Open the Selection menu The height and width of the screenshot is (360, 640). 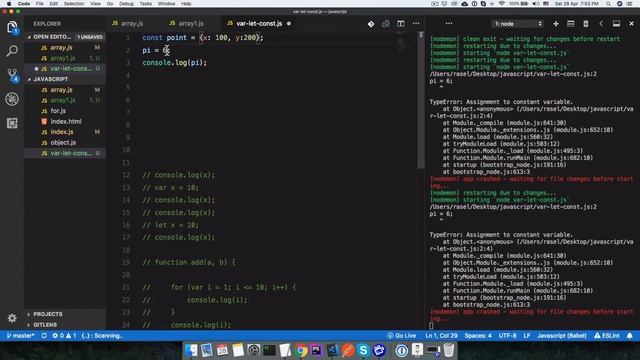tap(73, 4)
